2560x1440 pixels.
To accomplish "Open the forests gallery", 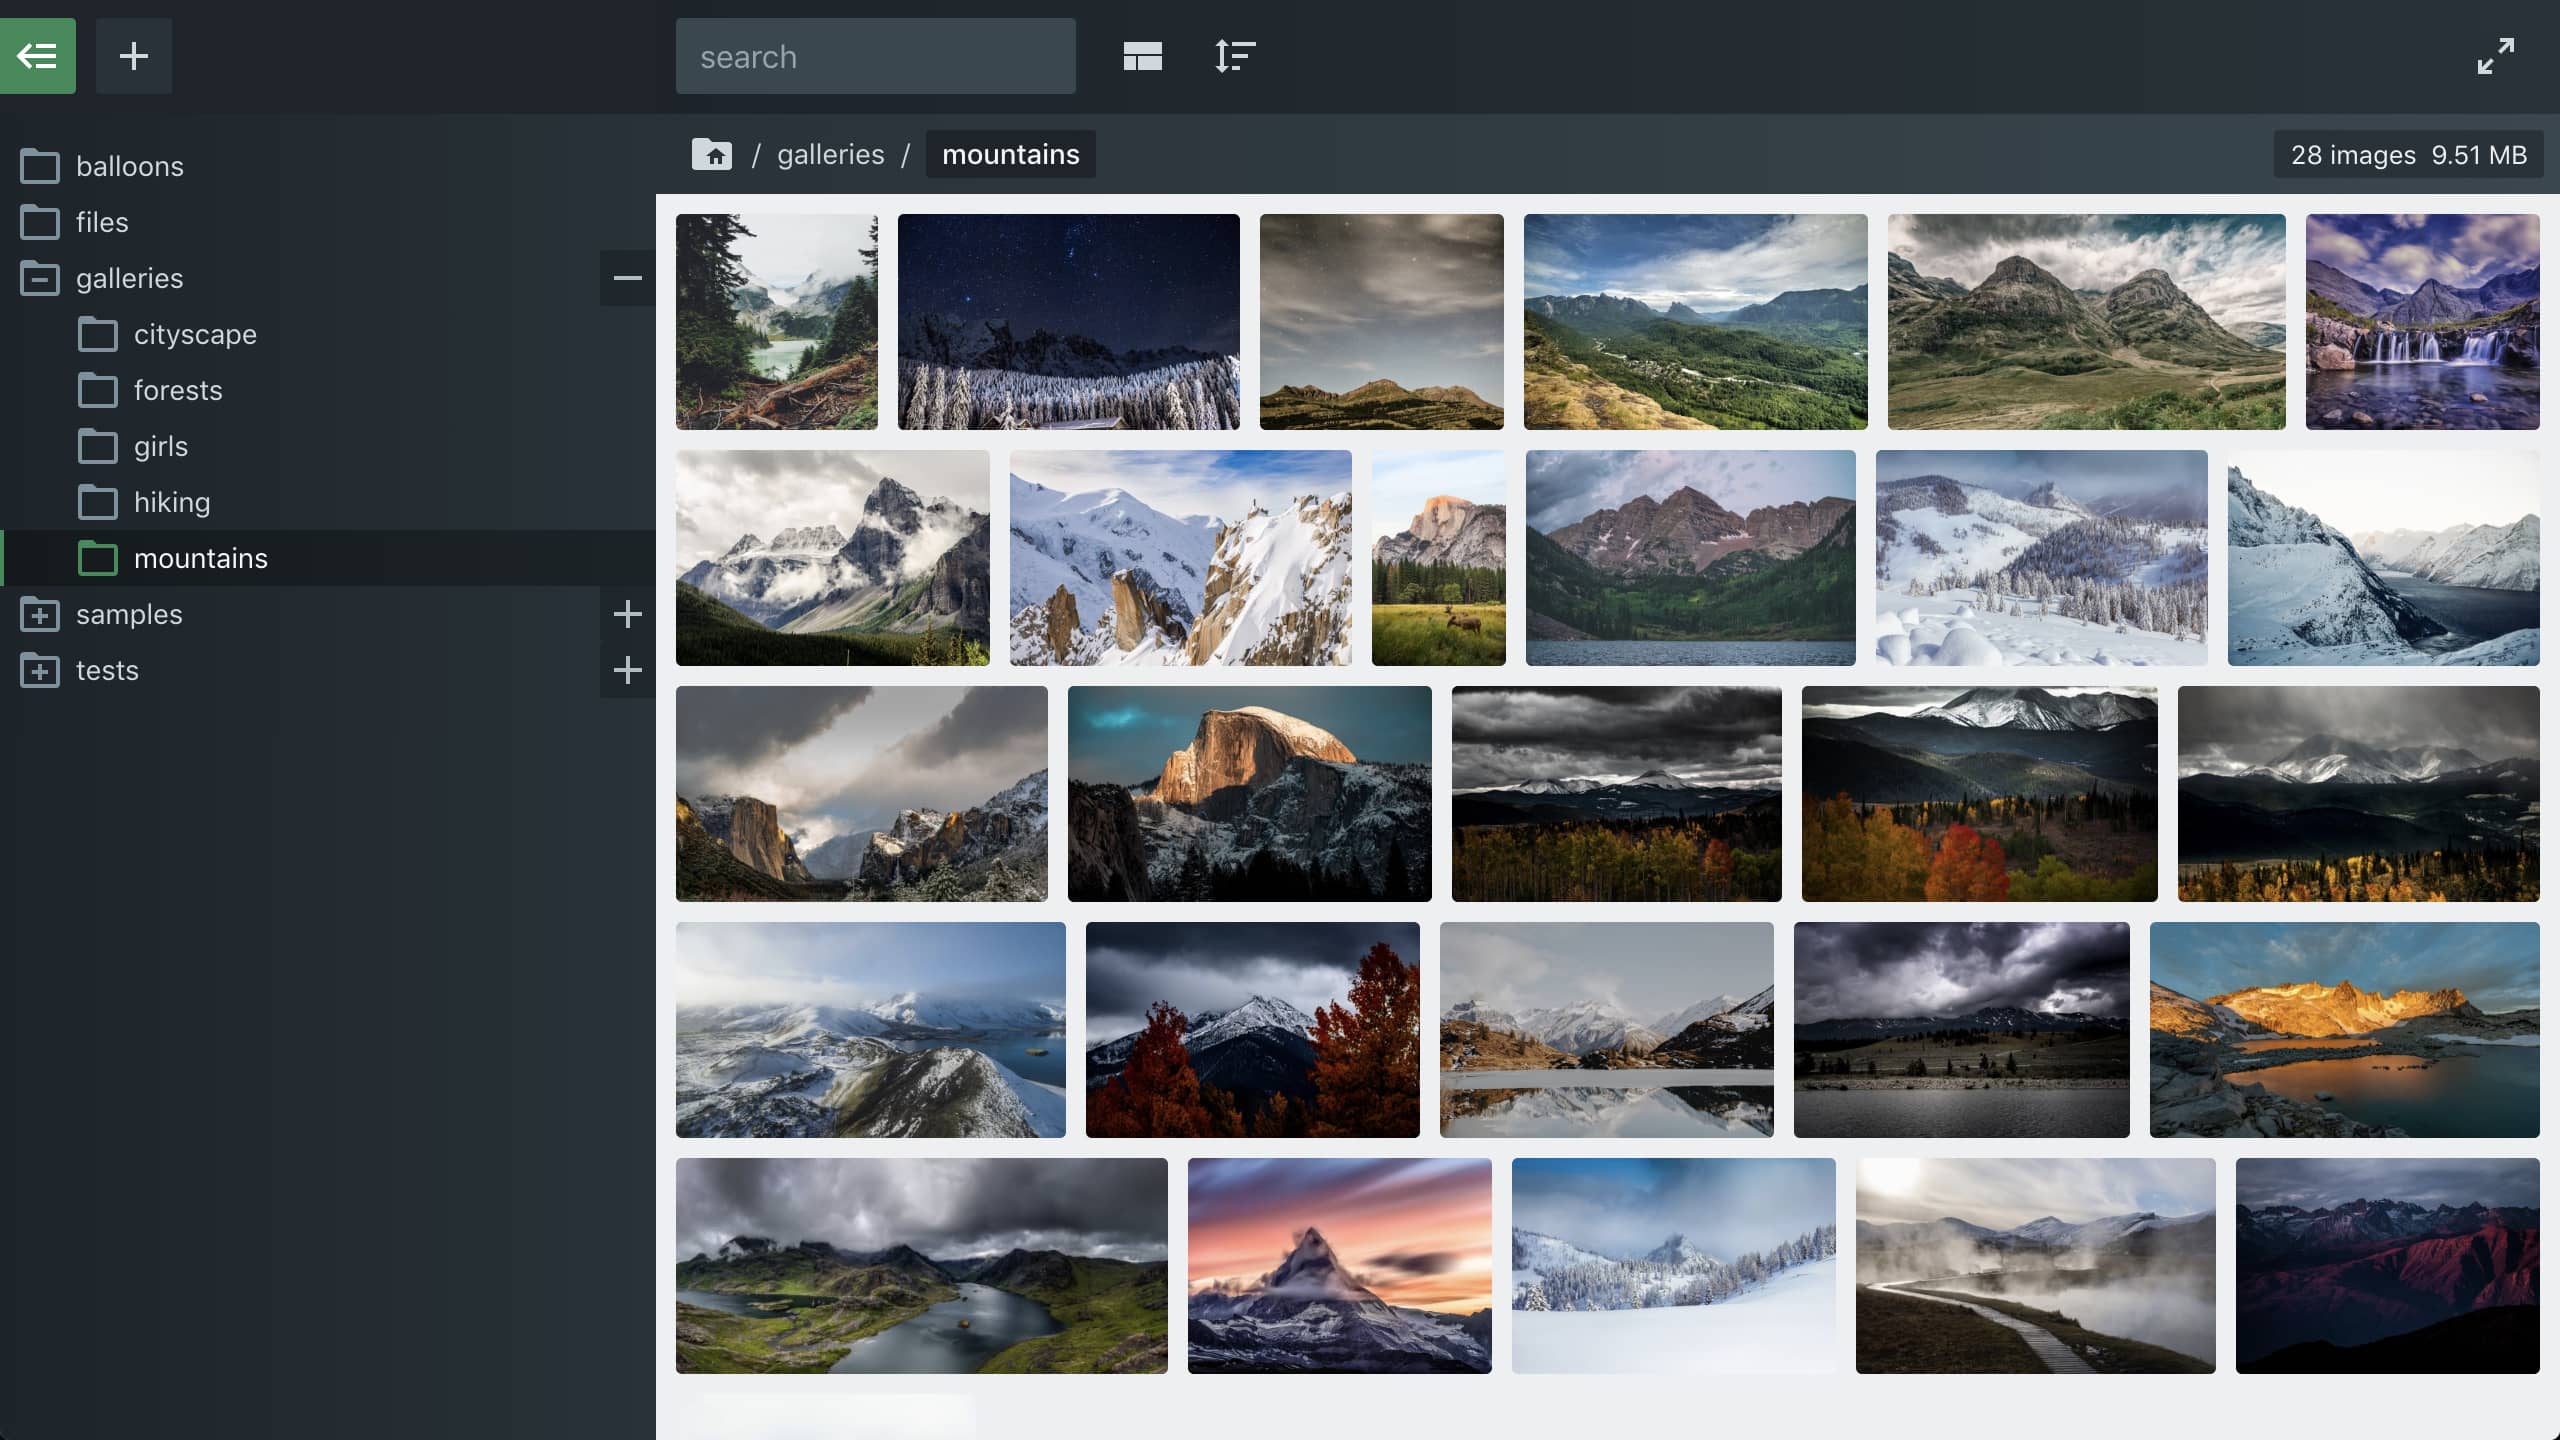I will 178,390.
